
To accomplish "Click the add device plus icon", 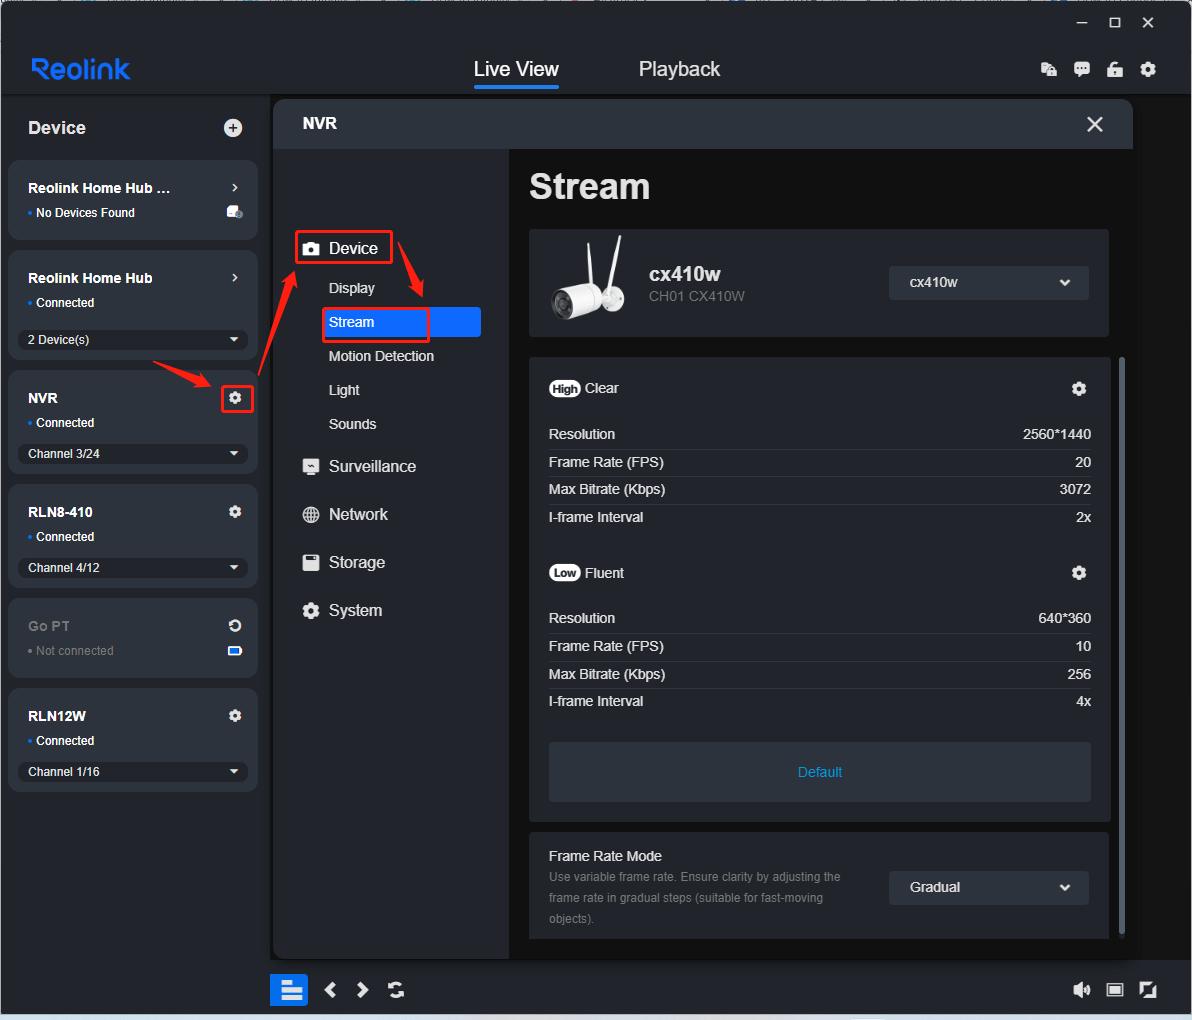I will [233, 128].
